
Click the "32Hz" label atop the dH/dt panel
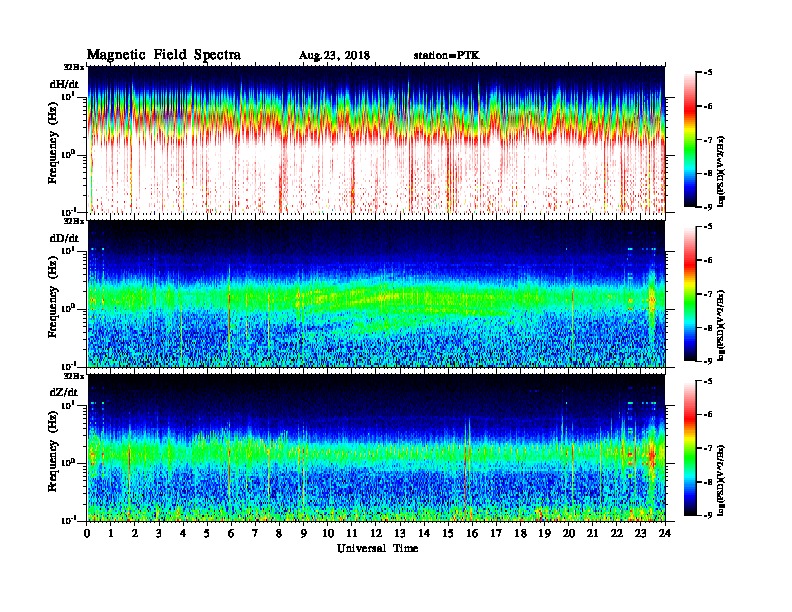(74, 67)
